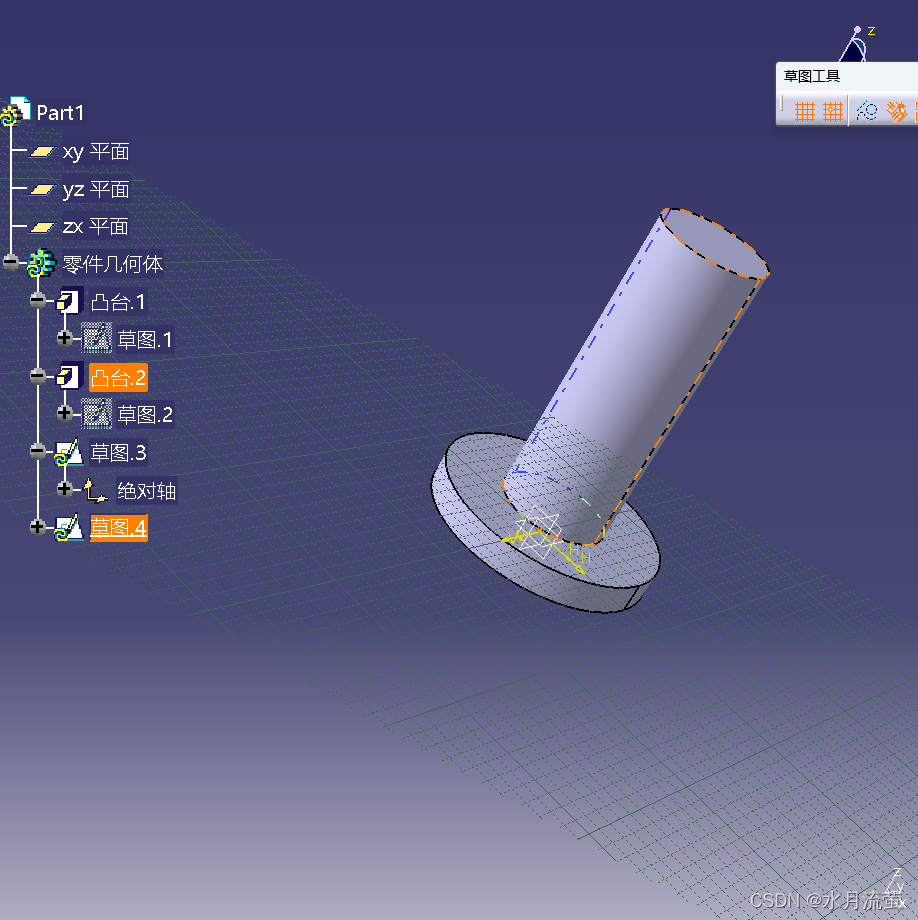
Task: Toggle Geometrical Constraints icon in sketch tools
Action: pos(897,111)
